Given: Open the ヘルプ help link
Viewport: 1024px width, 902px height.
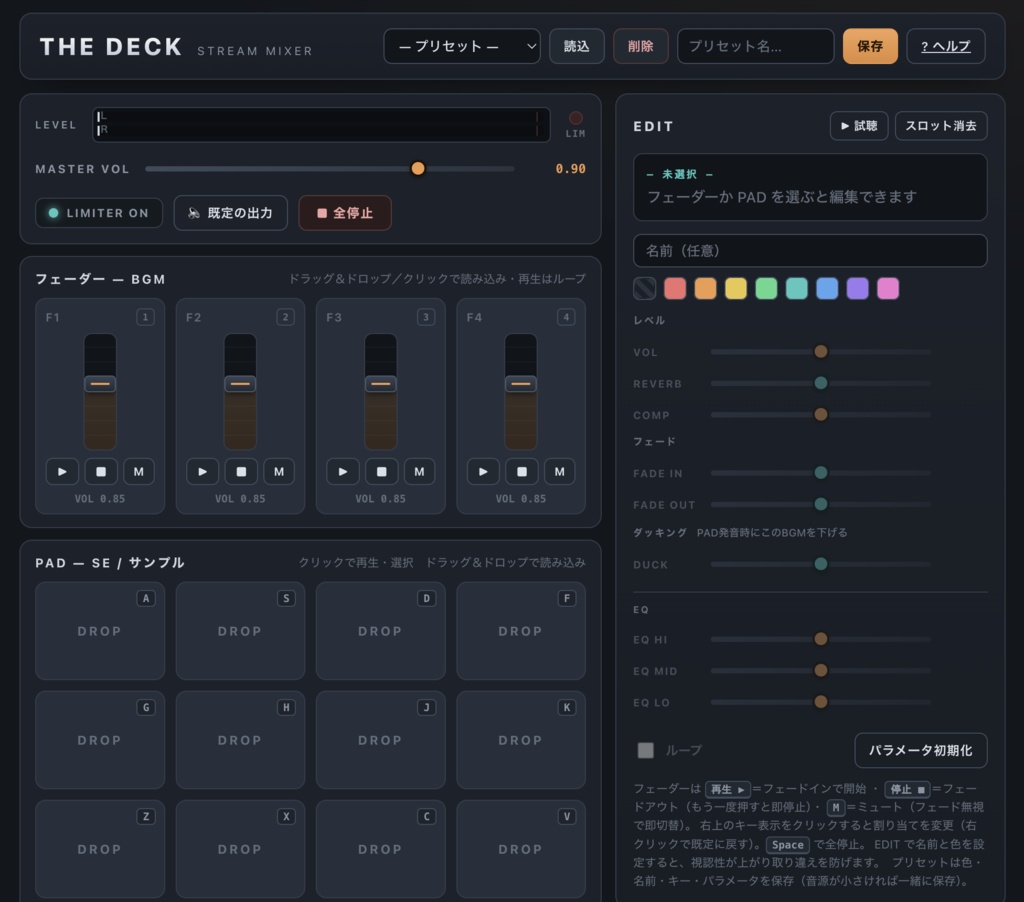Looking at the screenshot, I should pyautogui.click(x=946, y=46).
